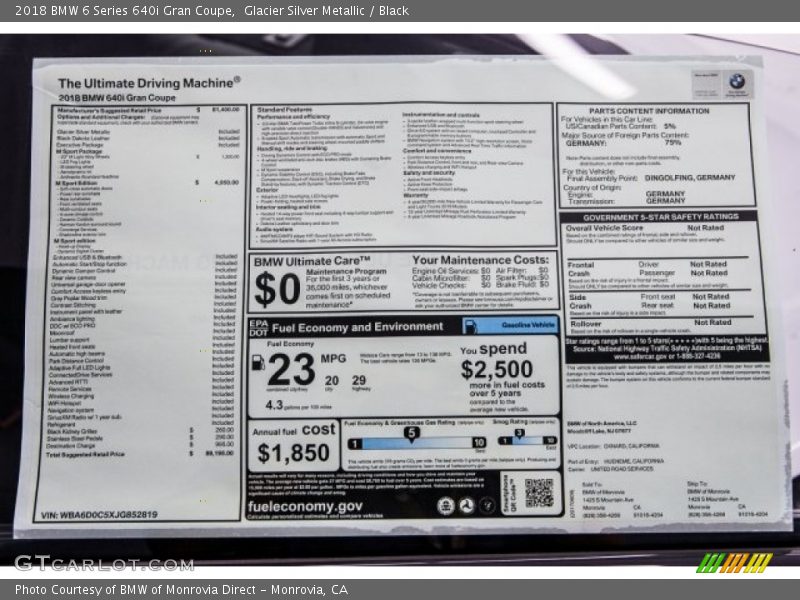Click the 'Executive Package' option row
The height and width of the screenshot is (600, 800).
click(148, 145)
